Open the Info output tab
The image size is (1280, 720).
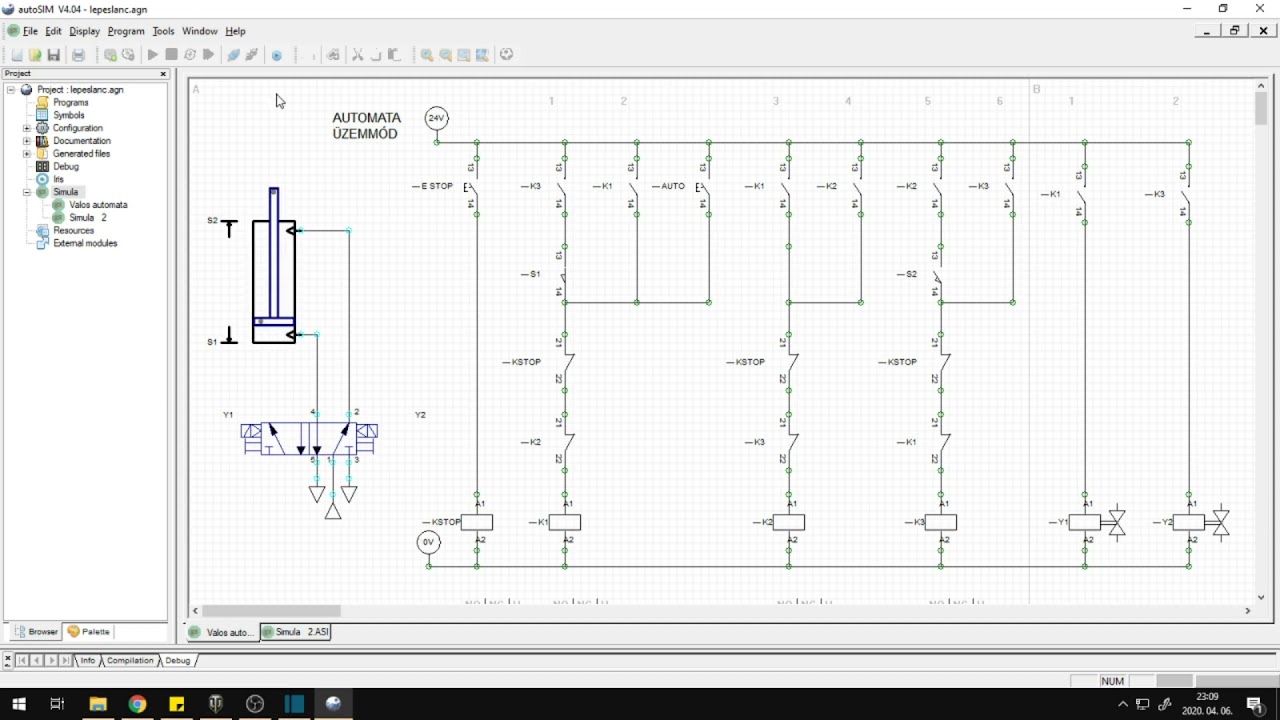[88, 661]
